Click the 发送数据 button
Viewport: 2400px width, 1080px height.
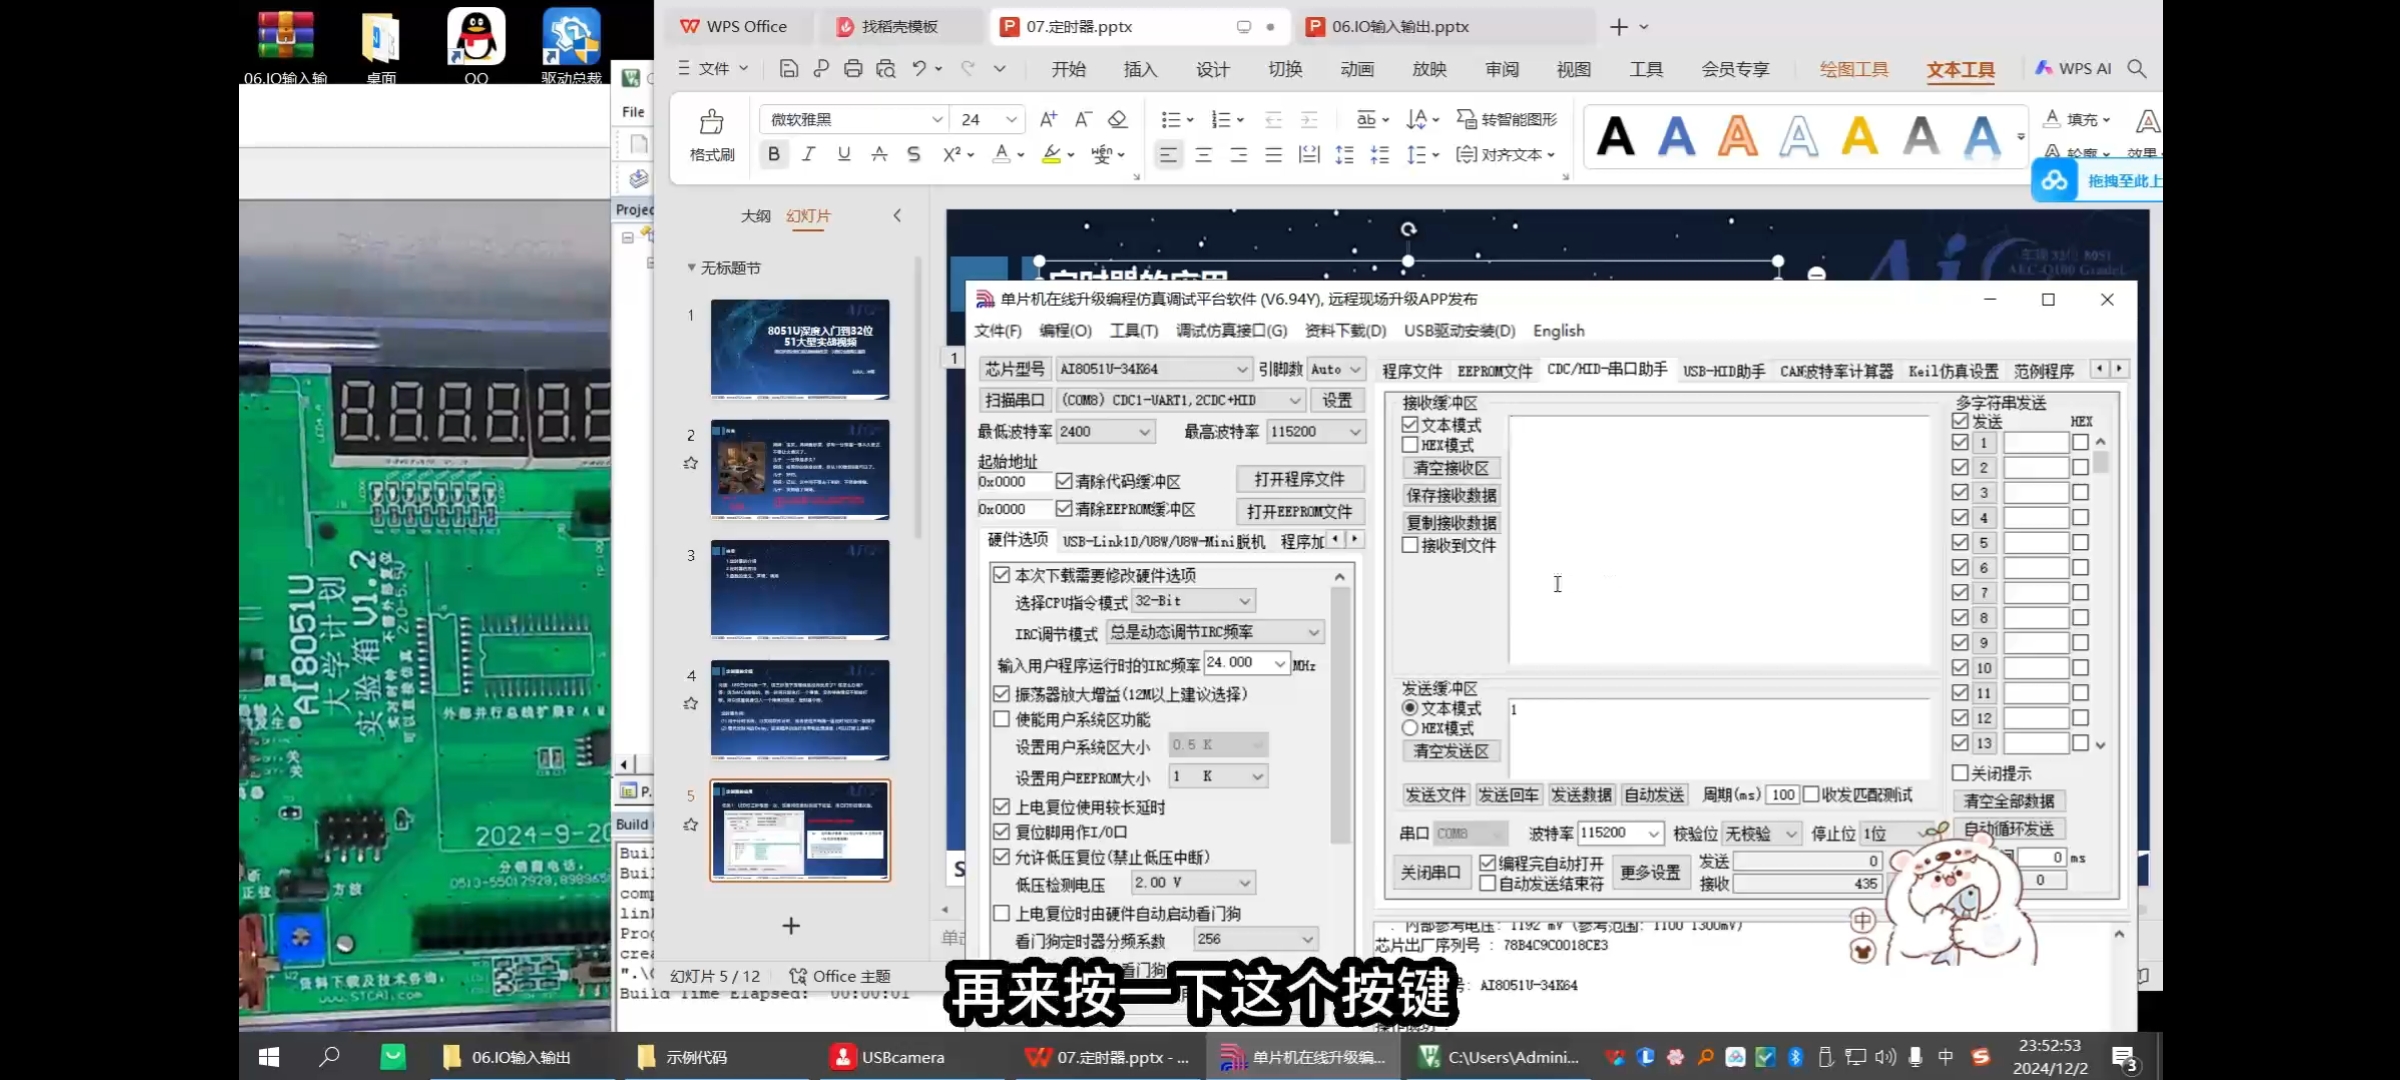click(1581, 795)
